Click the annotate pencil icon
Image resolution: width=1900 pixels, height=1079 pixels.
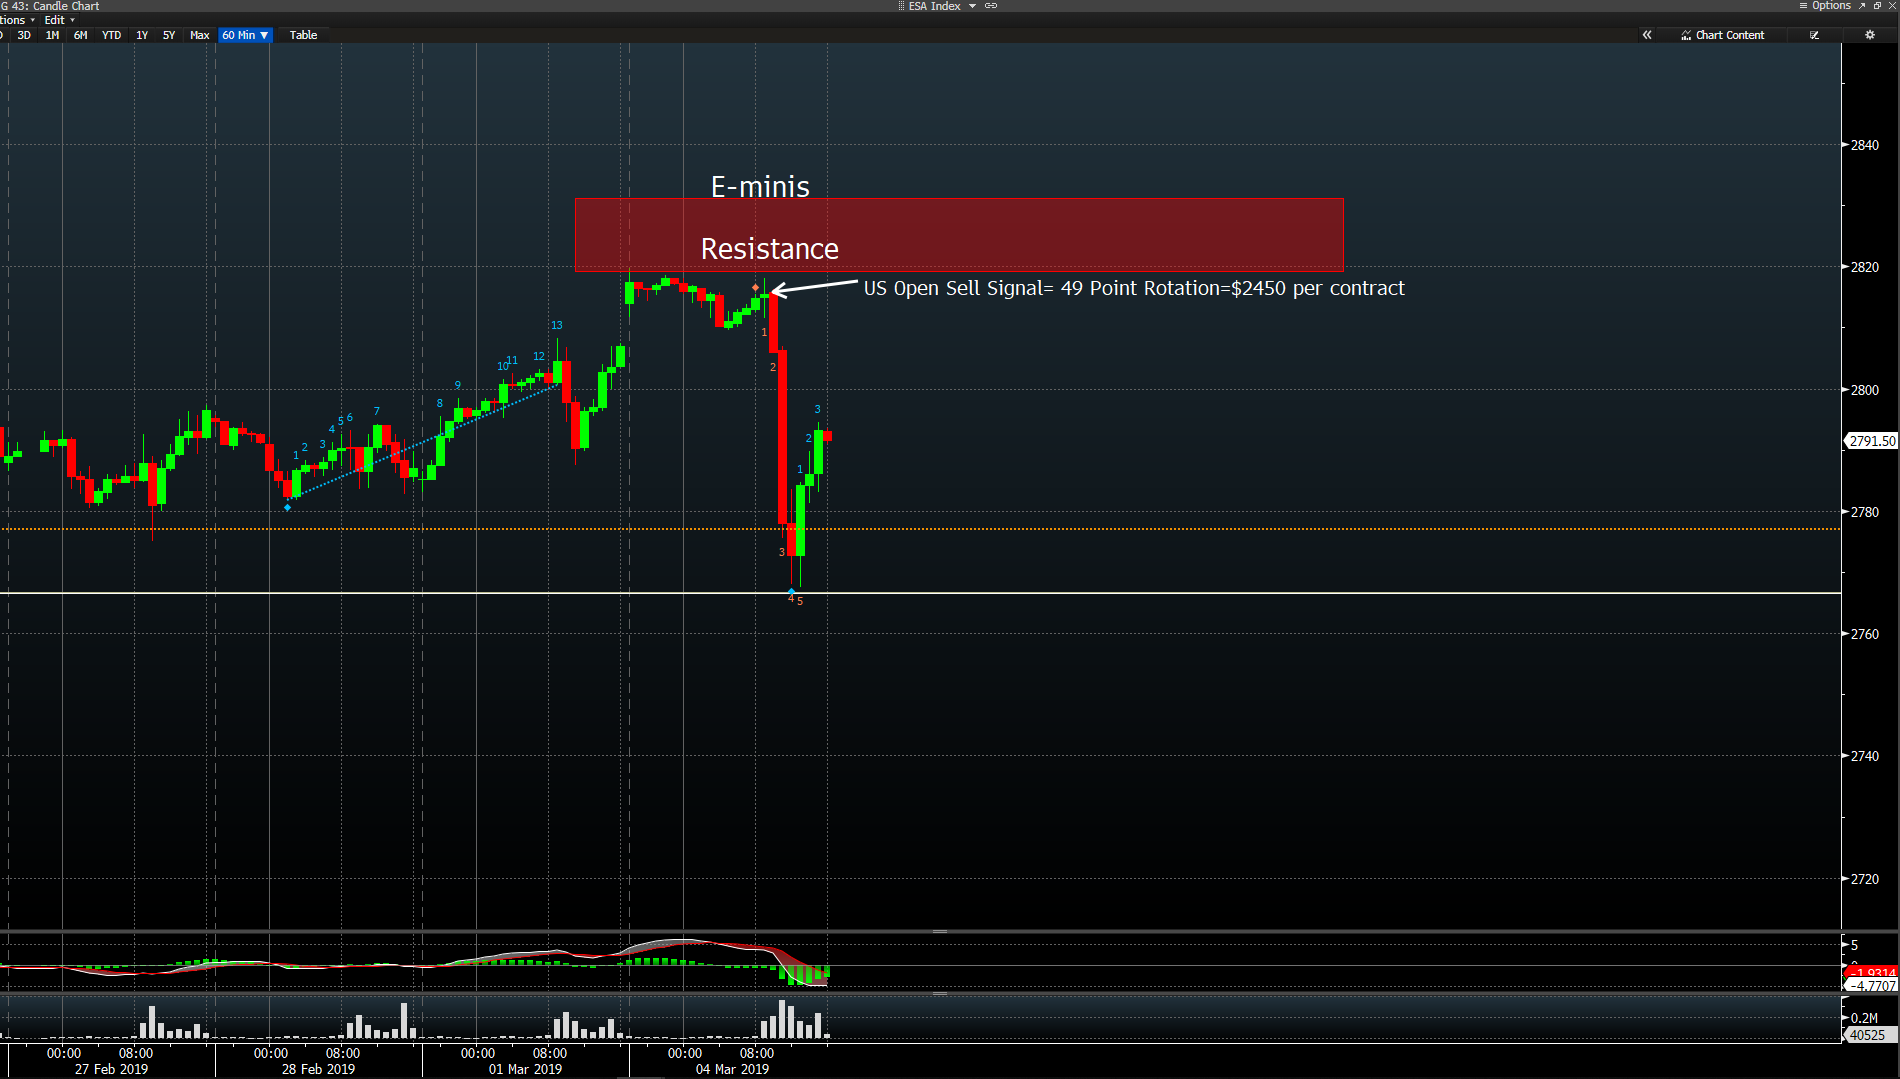1814,35
